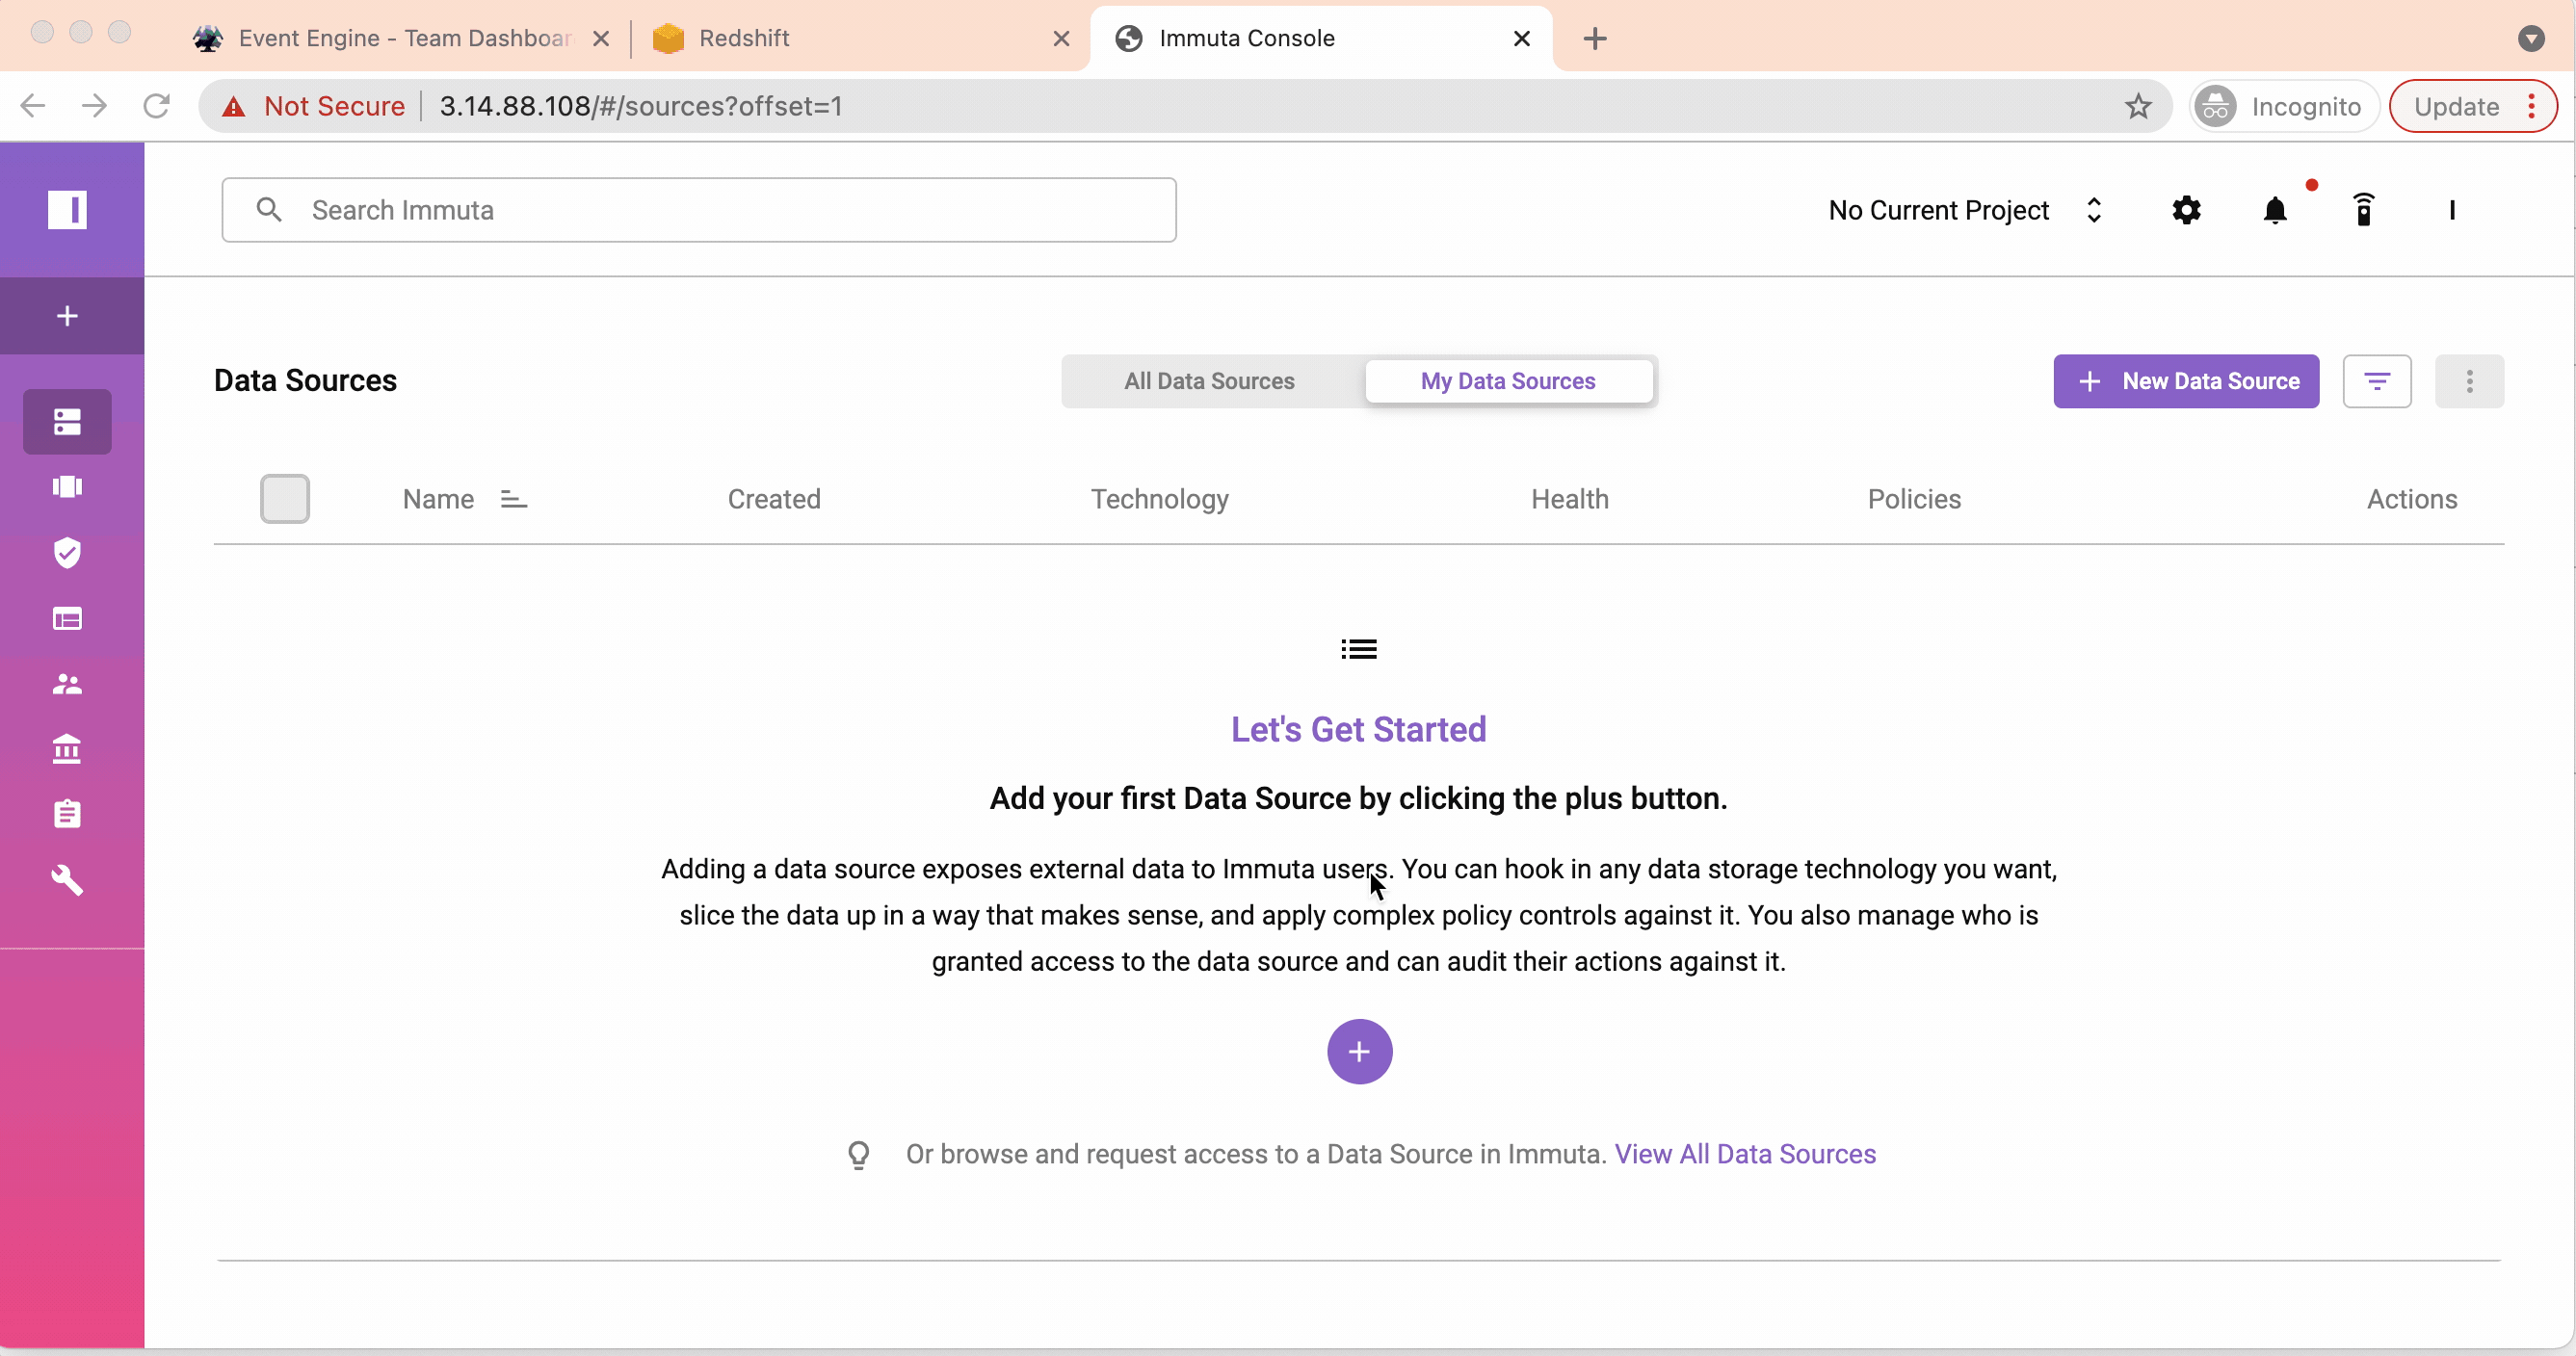The height and width of the screenshot is (1356, 2576).
Task: Open the filter icon button
Action: (x=2377, y=381)
